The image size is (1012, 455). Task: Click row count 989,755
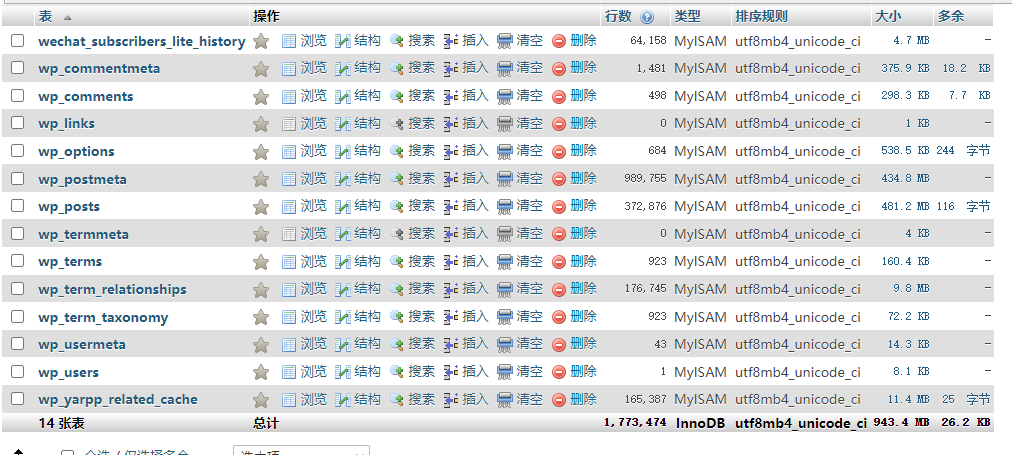[645, 179]
